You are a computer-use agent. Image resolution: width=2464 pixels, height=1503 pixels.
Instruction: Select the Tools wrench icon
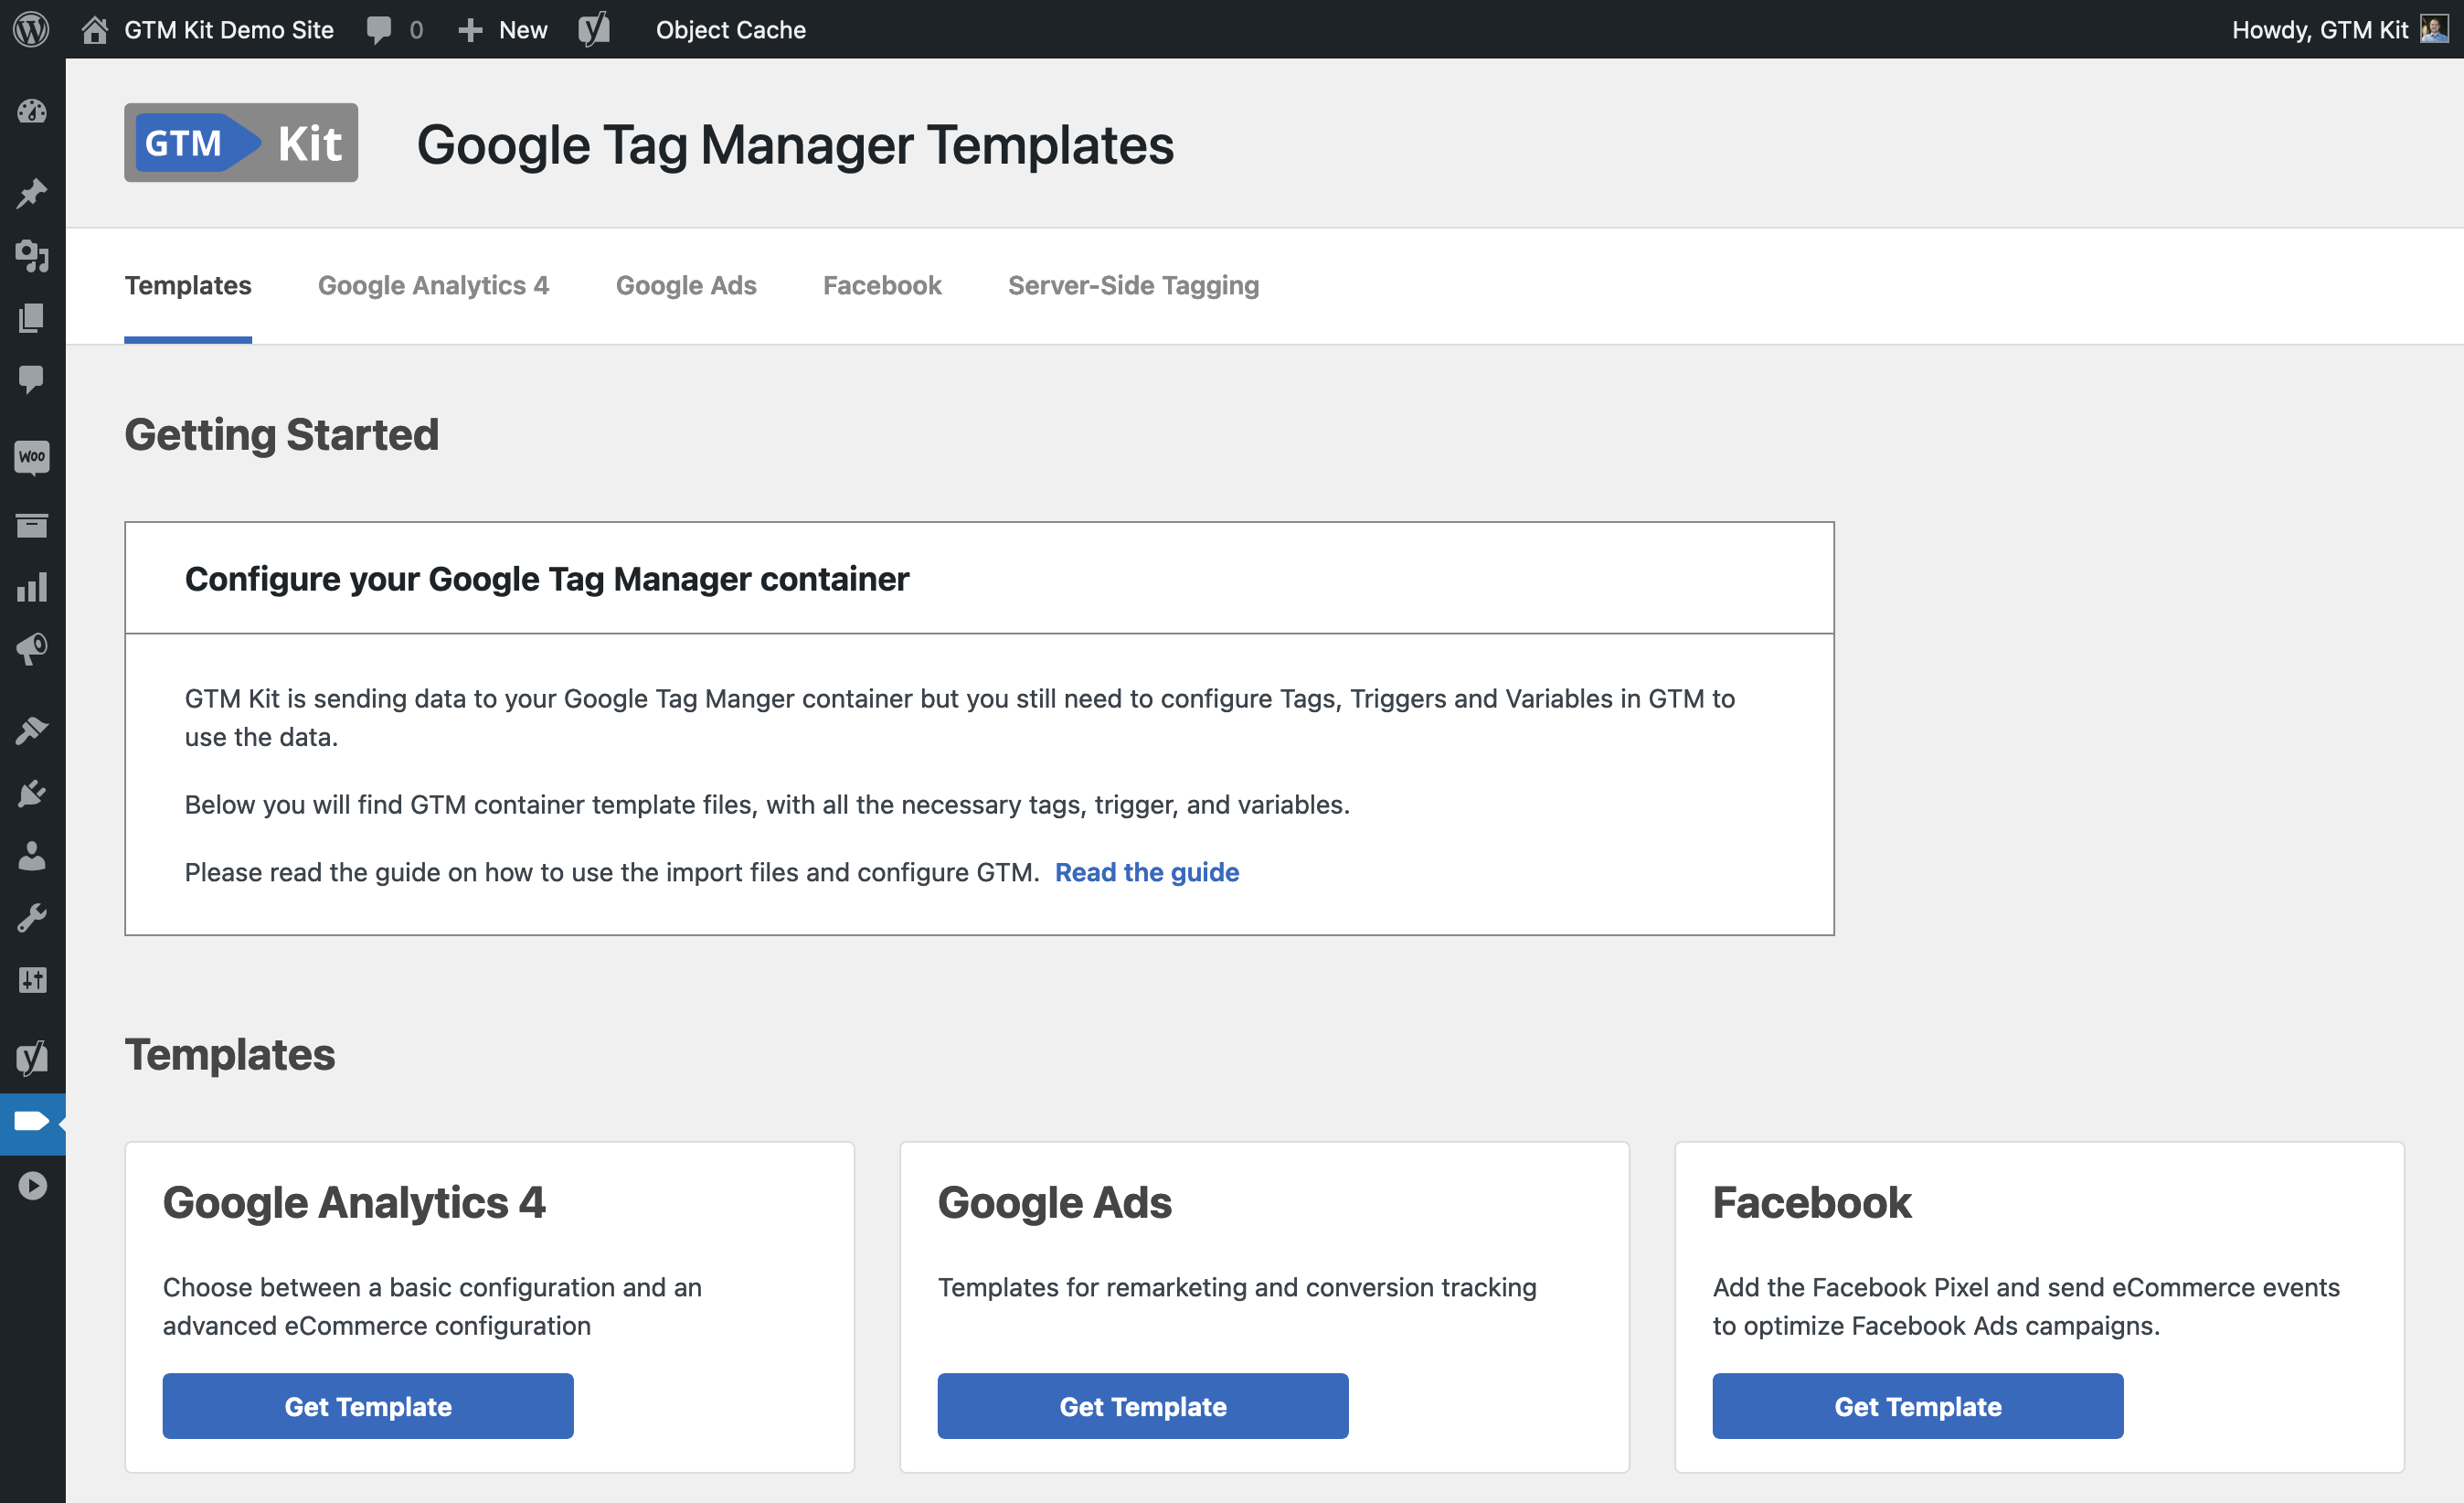coord(32,918)
